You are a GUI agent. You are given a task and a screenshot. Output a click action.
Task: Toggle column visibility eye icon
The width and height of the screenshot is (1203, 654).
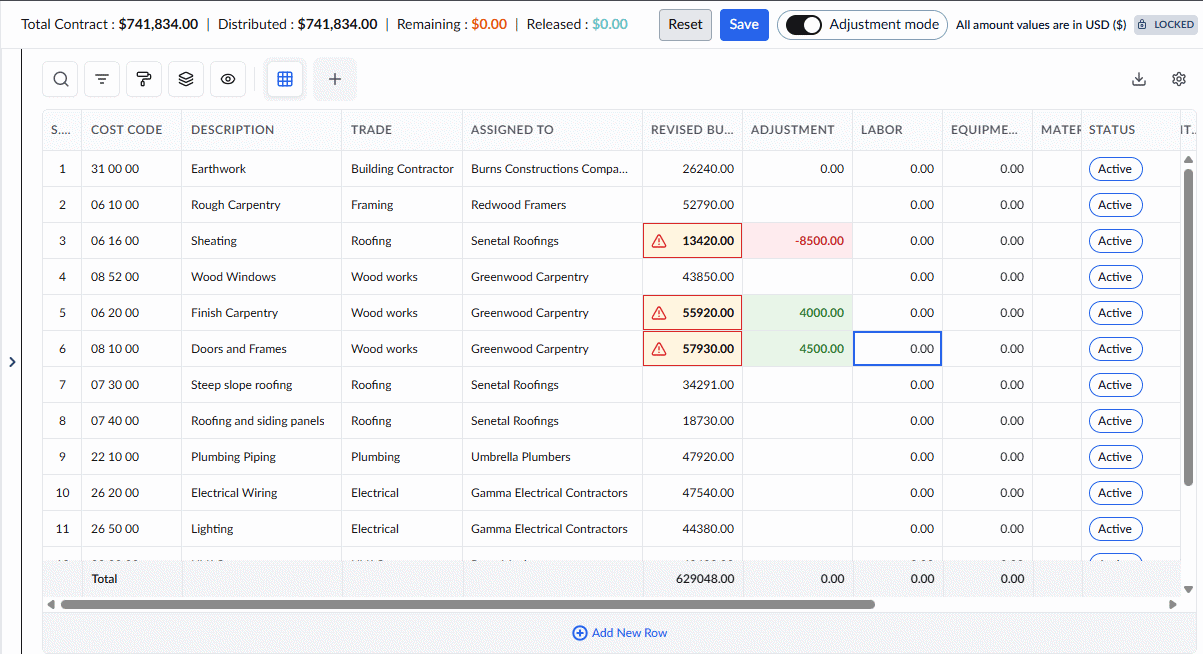[228, 79]
